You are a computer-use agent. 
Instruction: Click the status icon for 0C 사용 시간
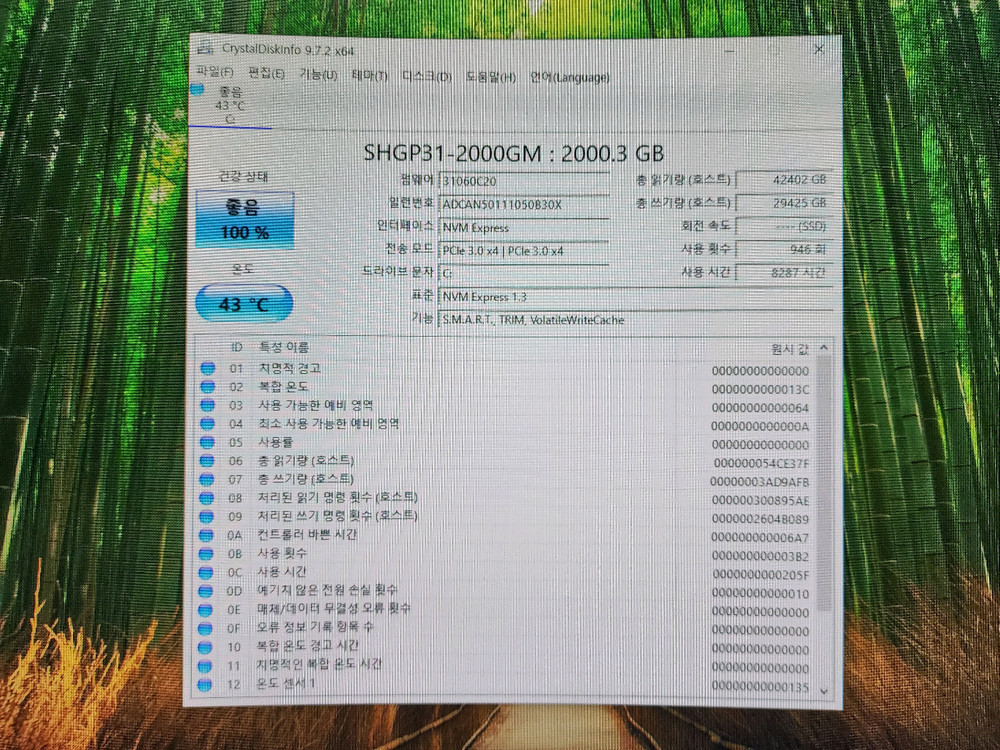[205, 572]
